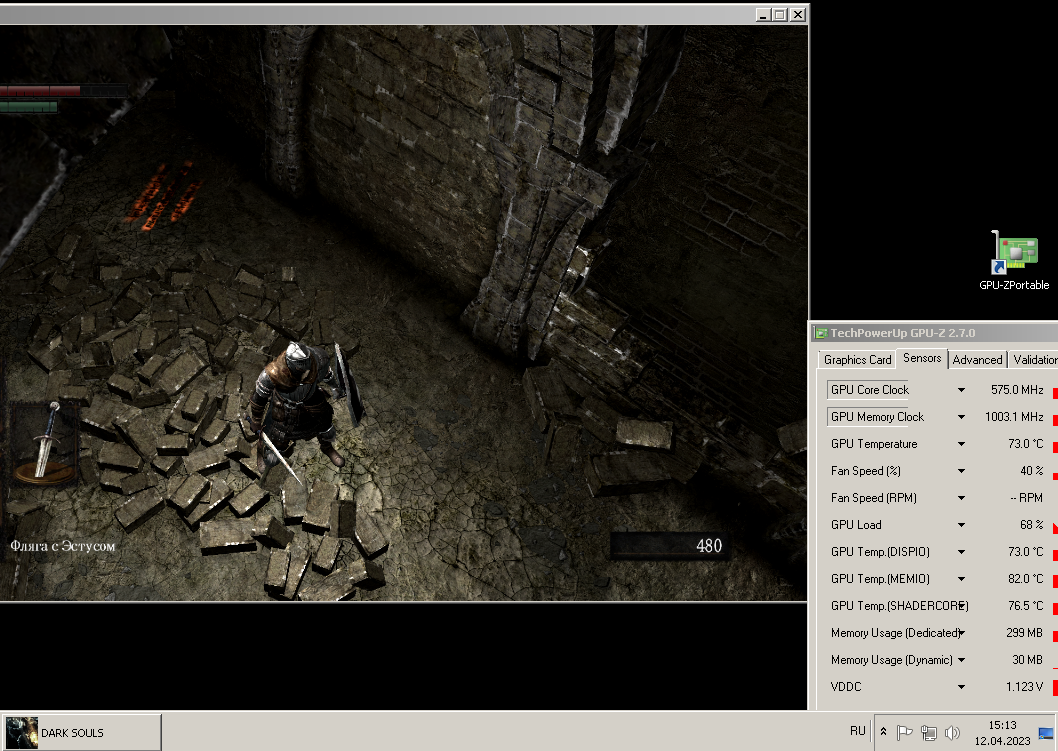The height and width of the screenshot is (751, 1058).
Task: Open Fan Speed (RPM) sensor dropdown
Action: click(961, 498)
